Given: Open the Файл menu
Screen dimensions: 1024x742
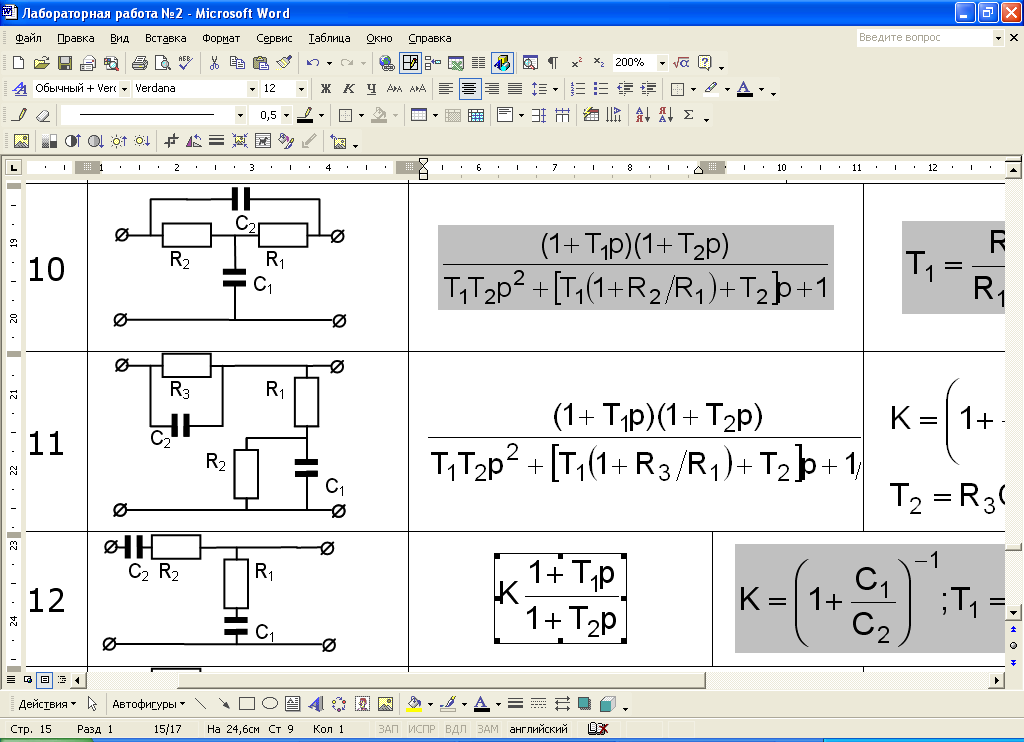Looking at the screenshot, I should pyautogui.click(x=28, y=38).
